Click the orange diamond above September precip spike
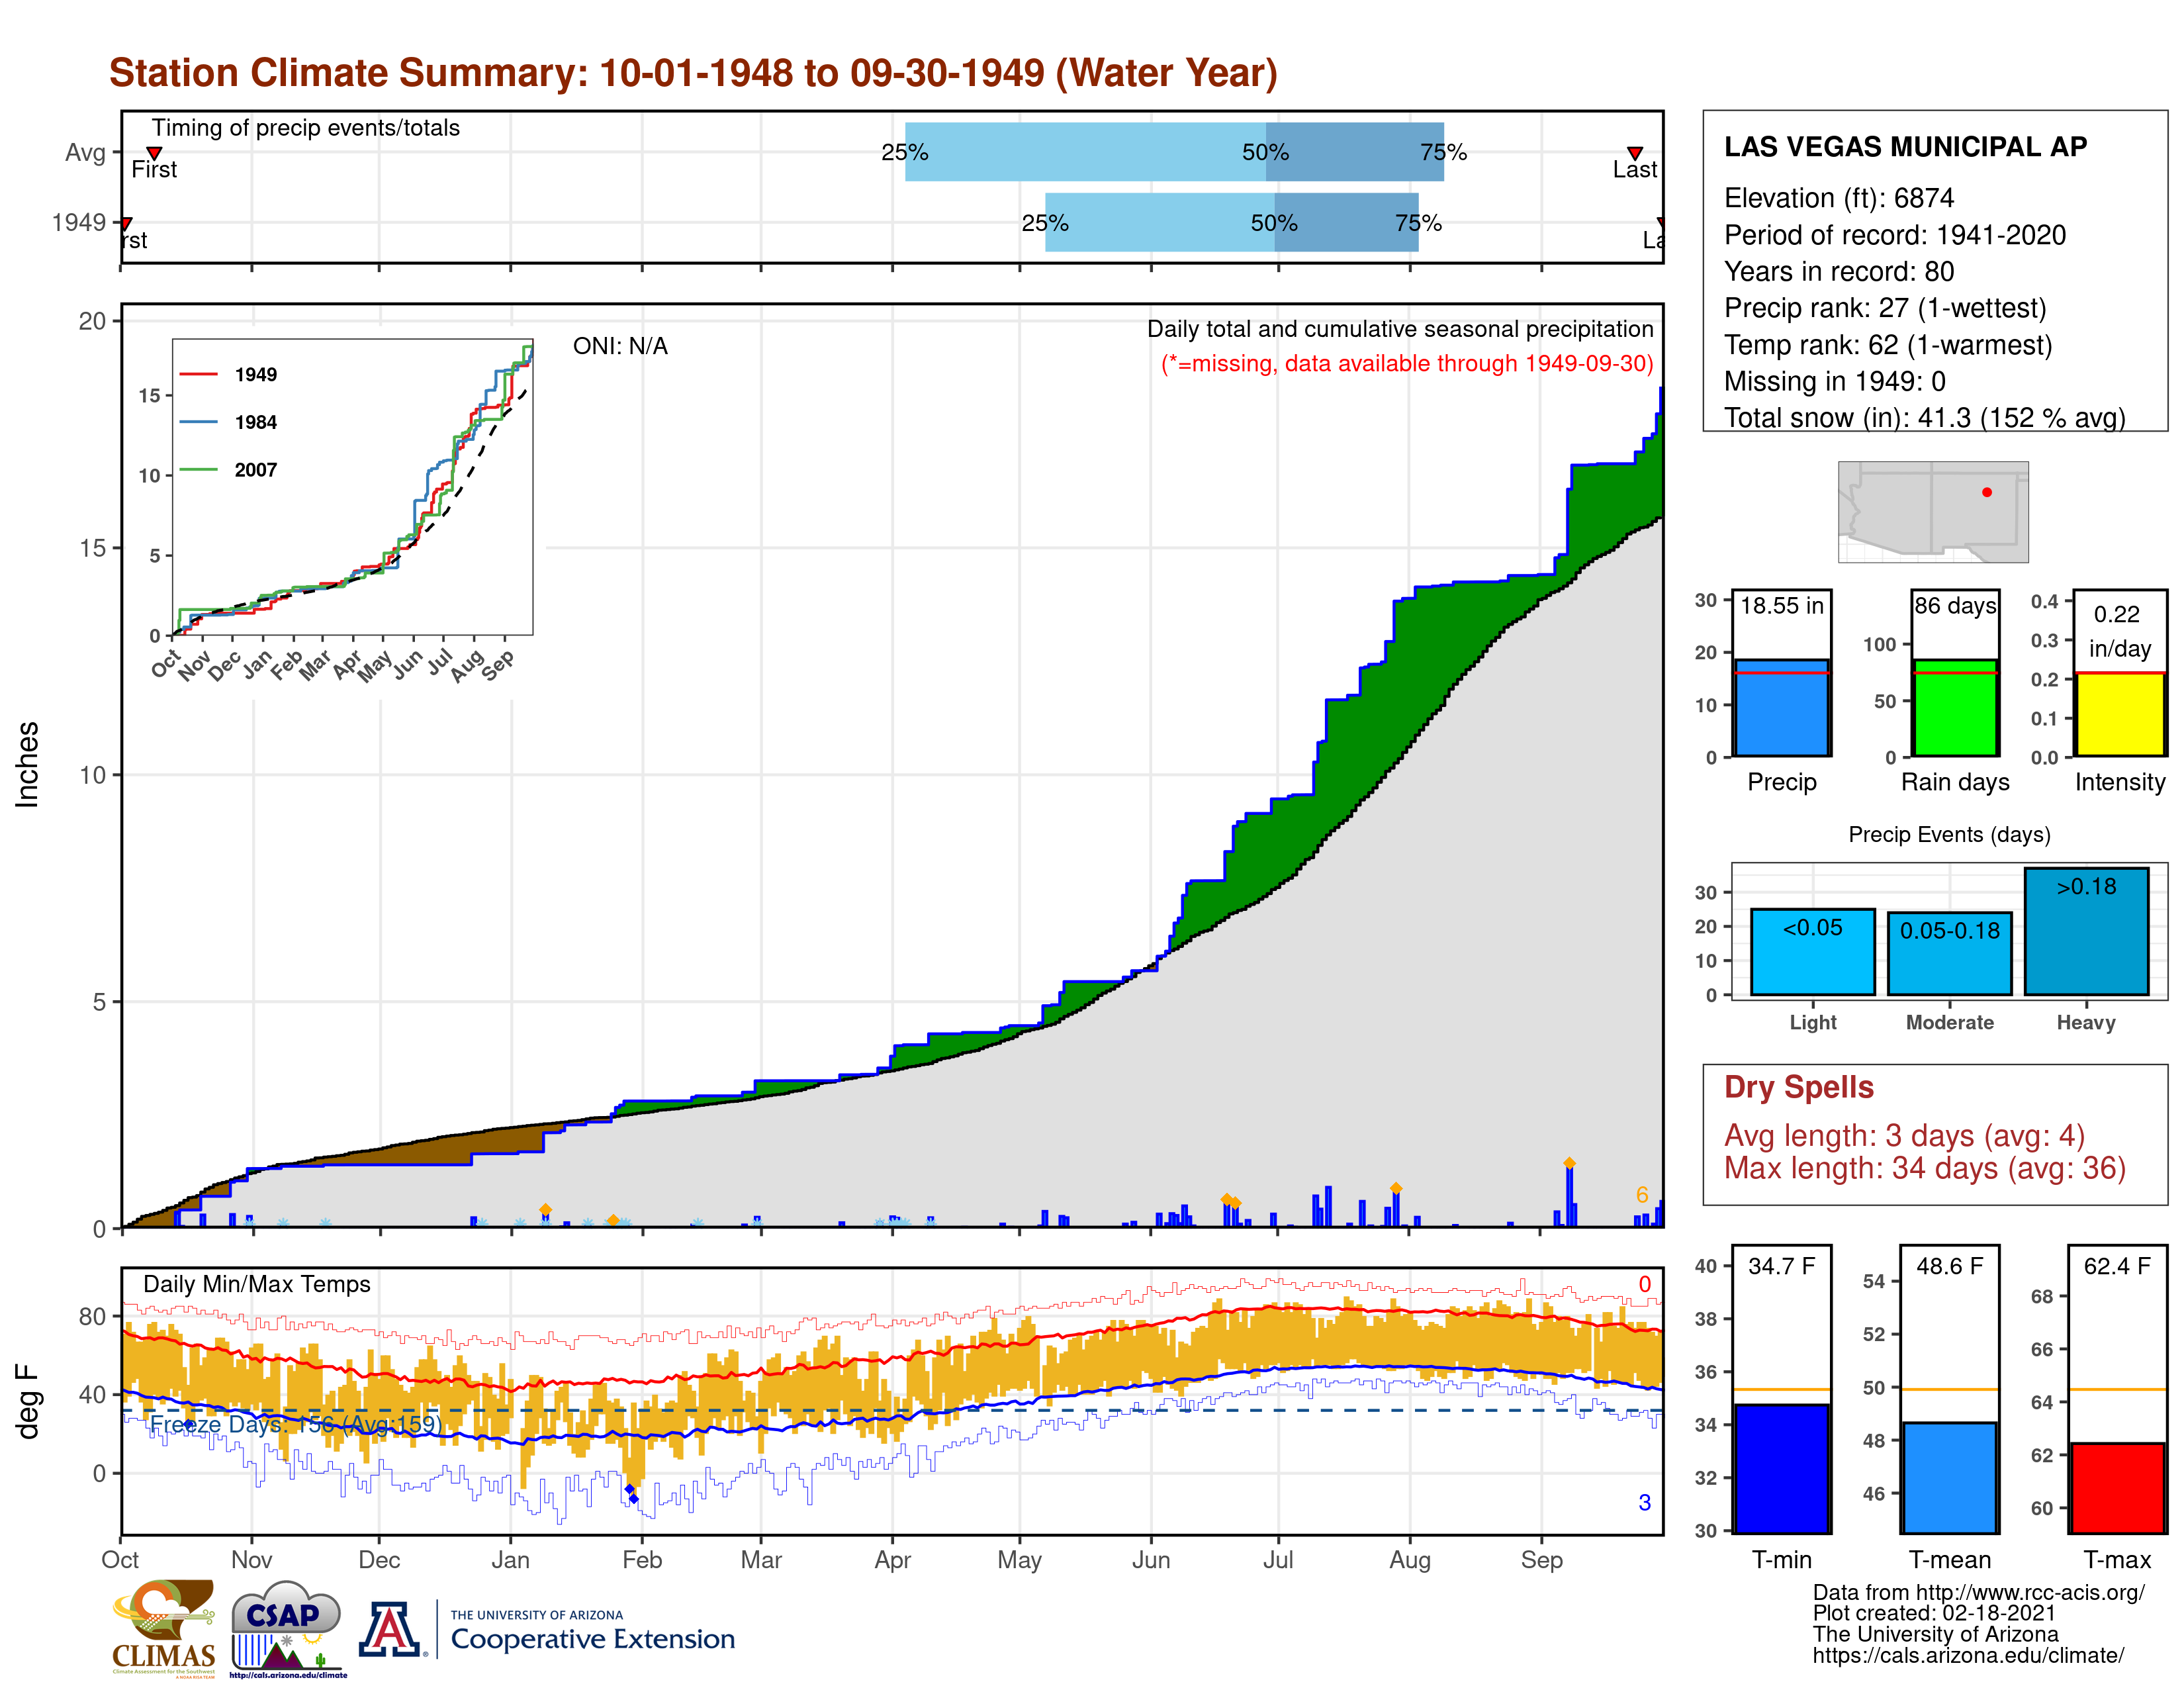This screenshot has width=2184, height=1688. point(1569,1163)
